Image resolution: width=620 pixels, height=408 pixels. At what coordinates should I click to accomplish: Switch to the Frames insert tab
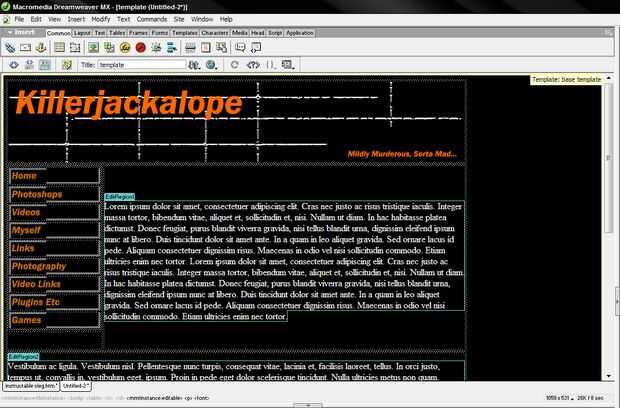coord(138,33)
